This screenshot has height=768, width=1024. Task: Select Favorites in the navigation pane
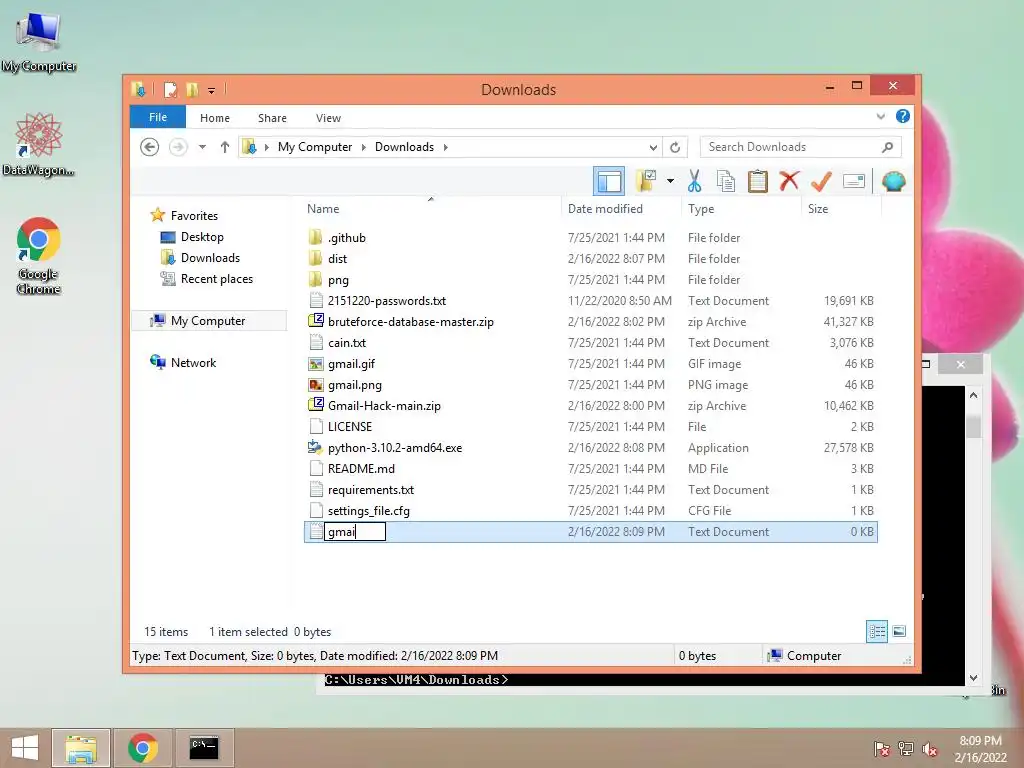pyautogui.click(x=194, y=216)
